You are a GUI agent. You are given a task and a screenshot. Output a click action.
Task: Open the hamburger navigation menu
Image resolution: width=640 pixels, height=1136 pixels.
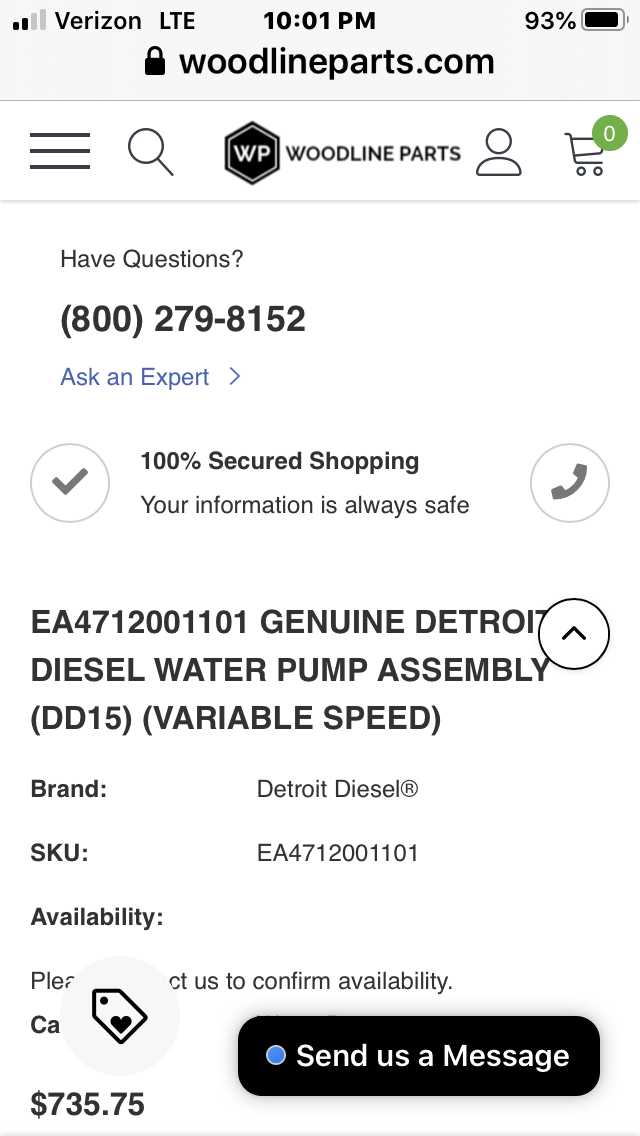click(60, 151)
